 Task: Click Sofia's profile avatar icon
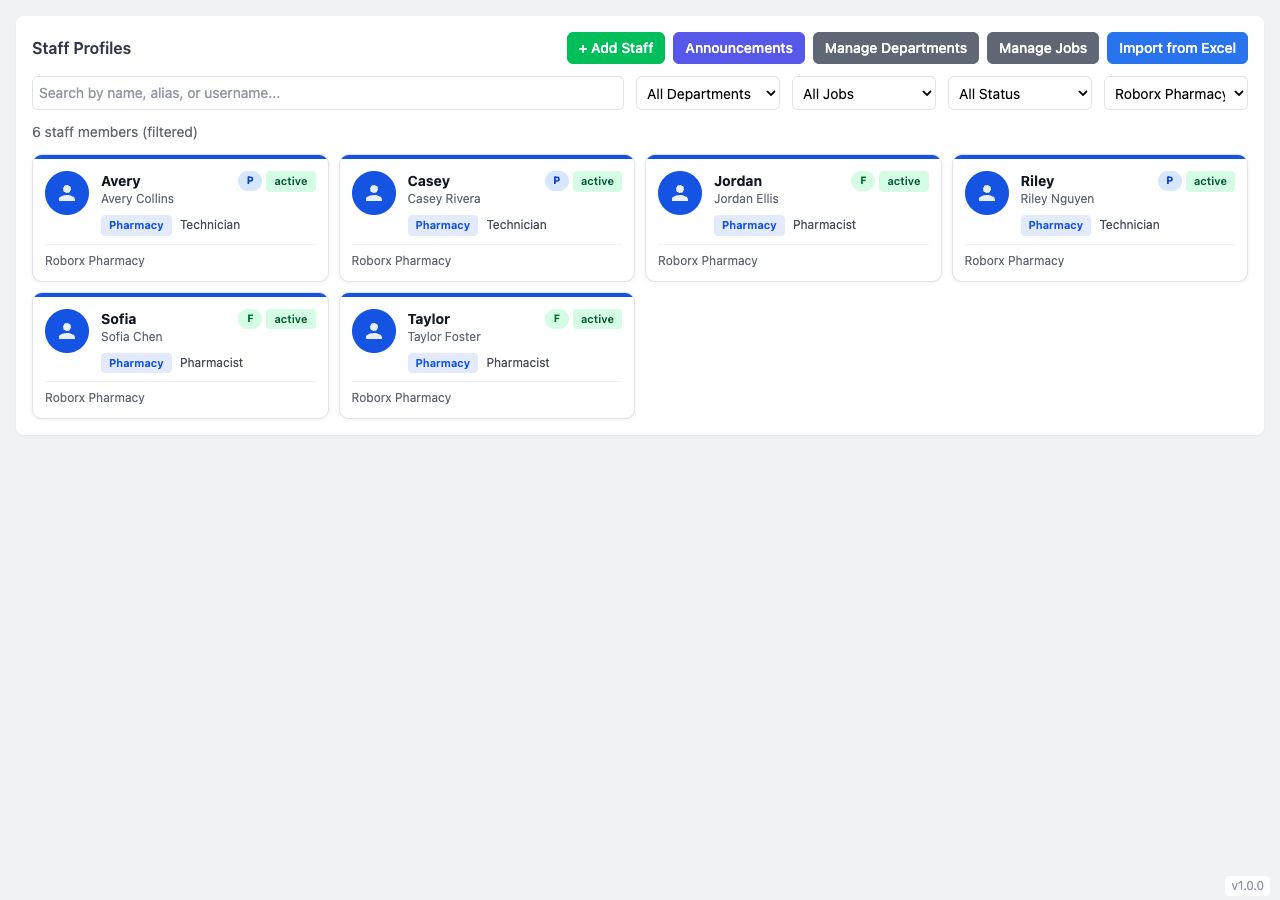[67, 331]
